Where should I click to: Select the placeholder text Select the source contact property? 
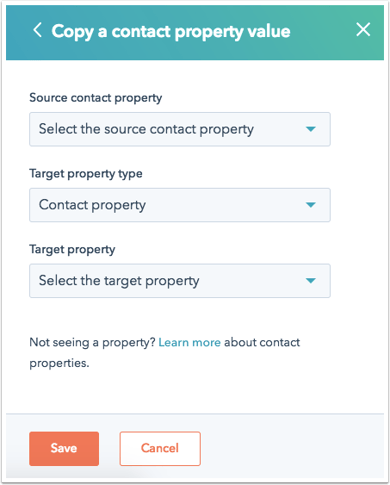146,129
